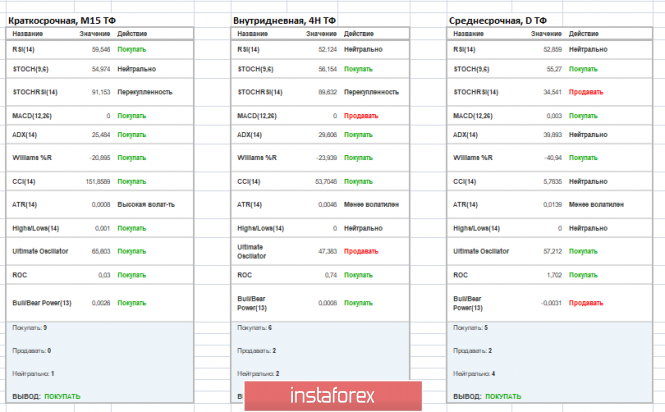Click CCI(14) value 53,7046 in 4H table

point(326,181)
